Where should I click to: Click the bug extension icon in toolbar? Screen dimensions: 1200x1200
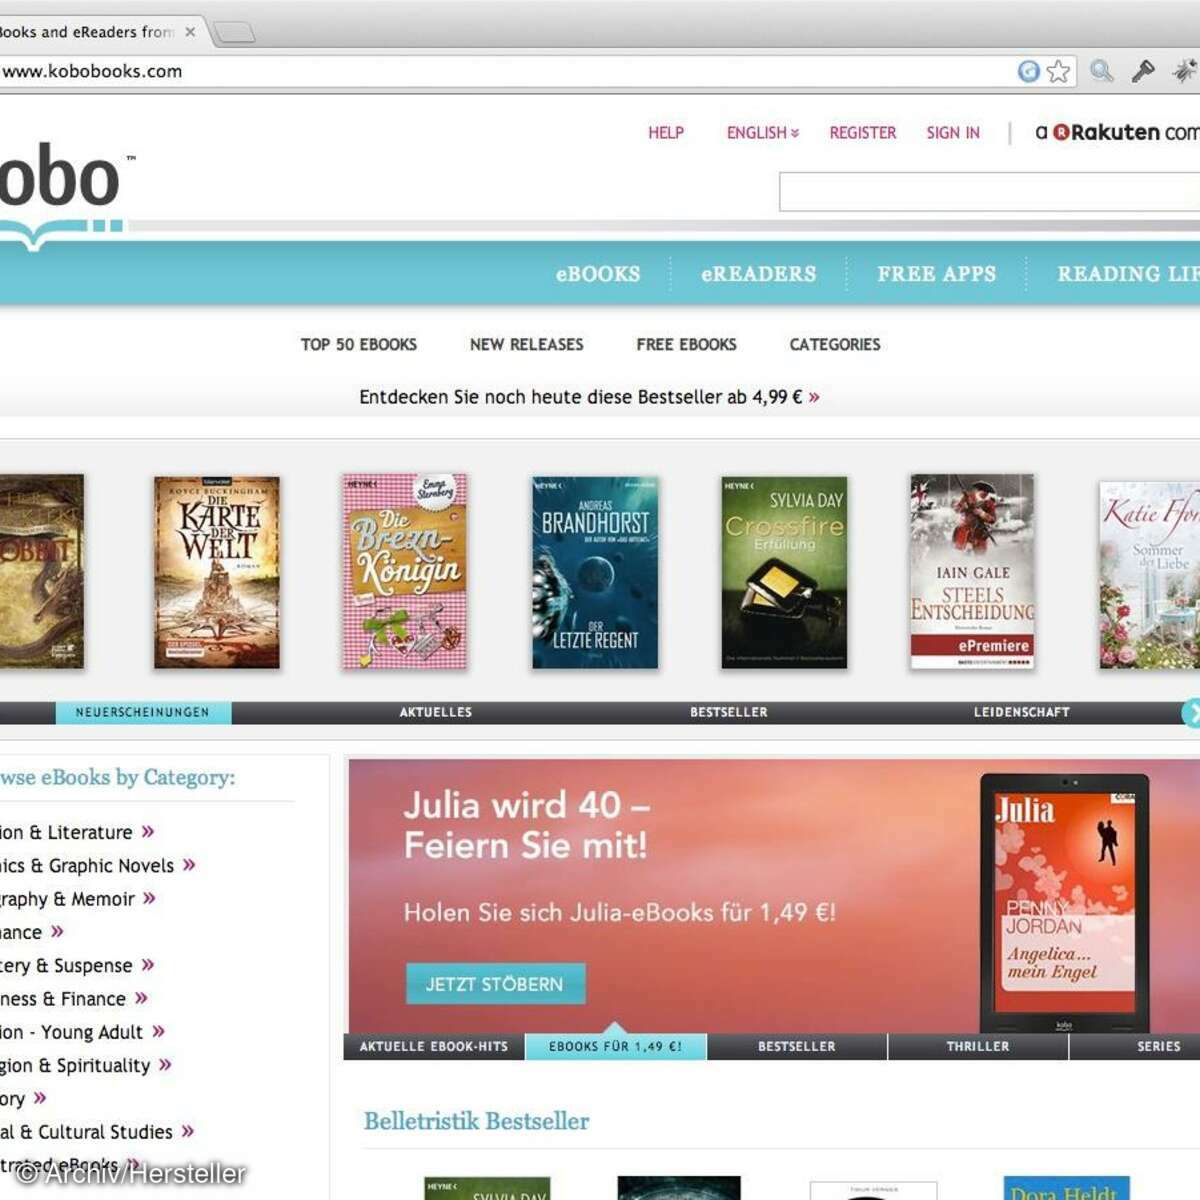click(x=1184, y=71)
